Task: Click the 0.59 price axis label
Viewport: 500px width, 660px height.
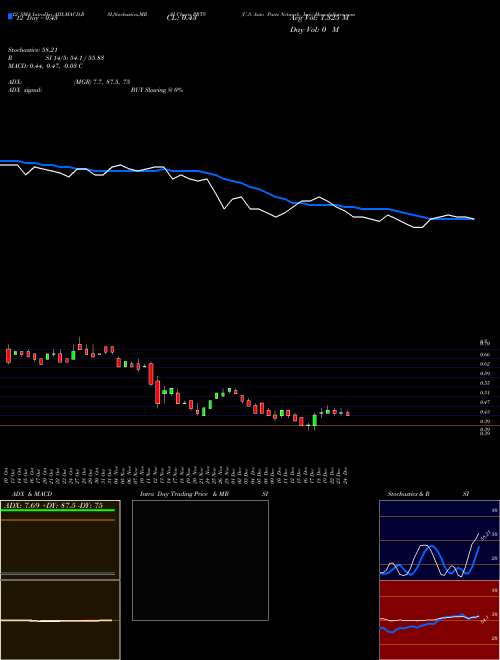Action: coord(485,373)
